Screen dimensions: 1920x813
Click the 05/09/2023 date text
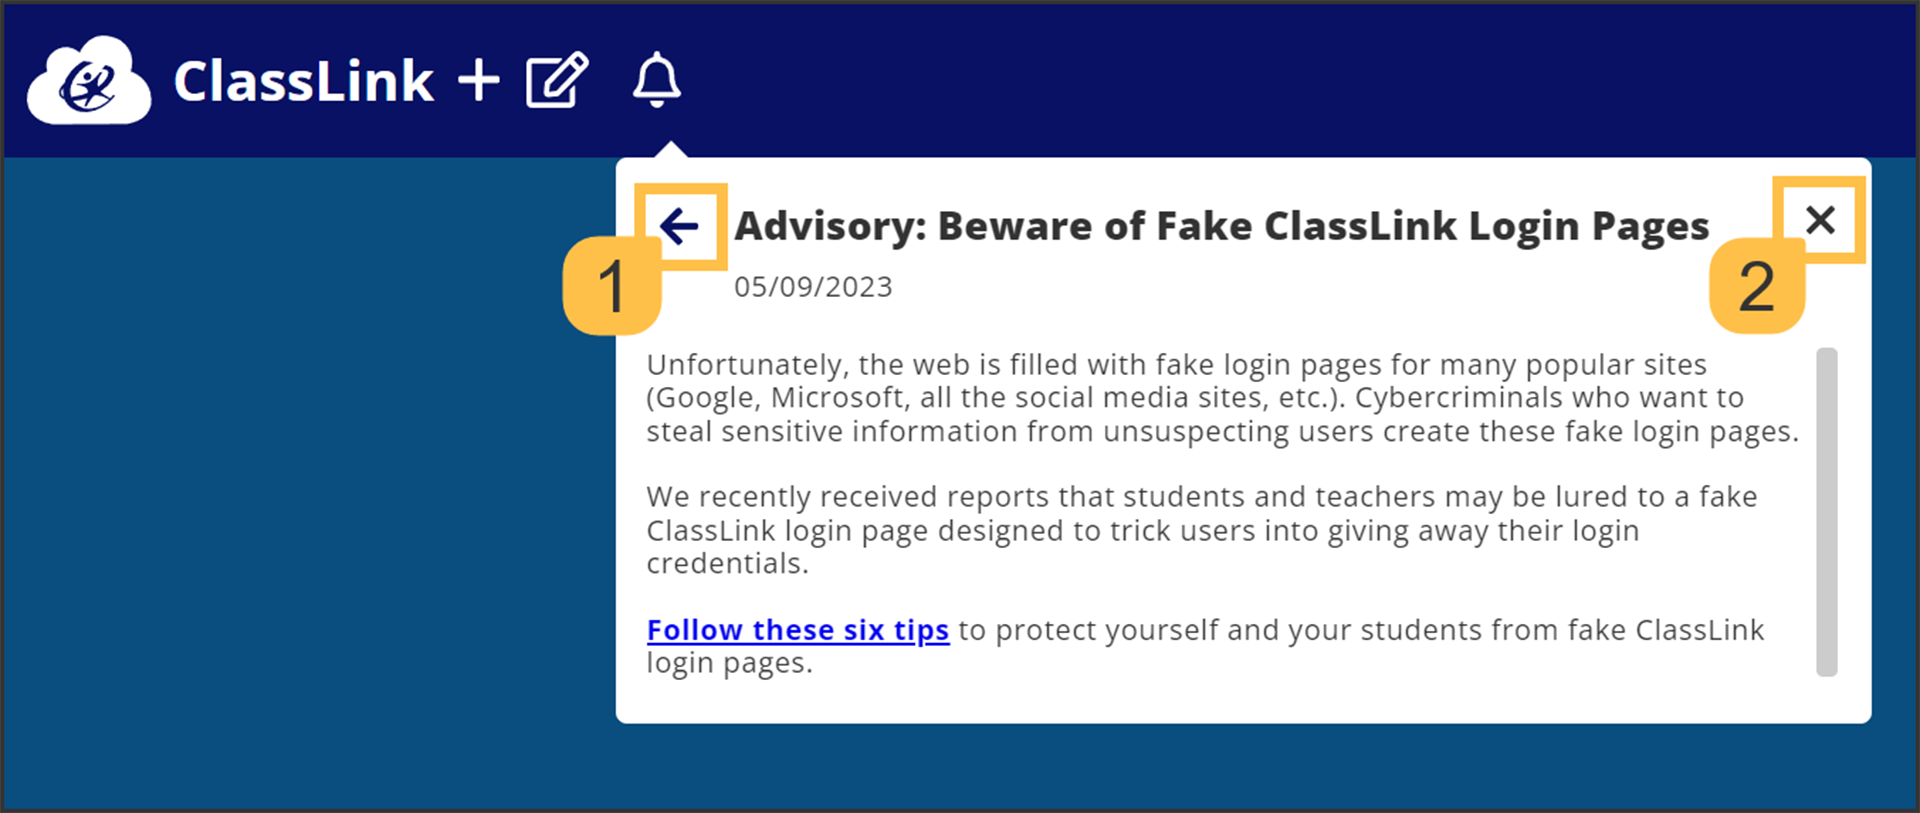pyautogui.click(x=813, y=287)
